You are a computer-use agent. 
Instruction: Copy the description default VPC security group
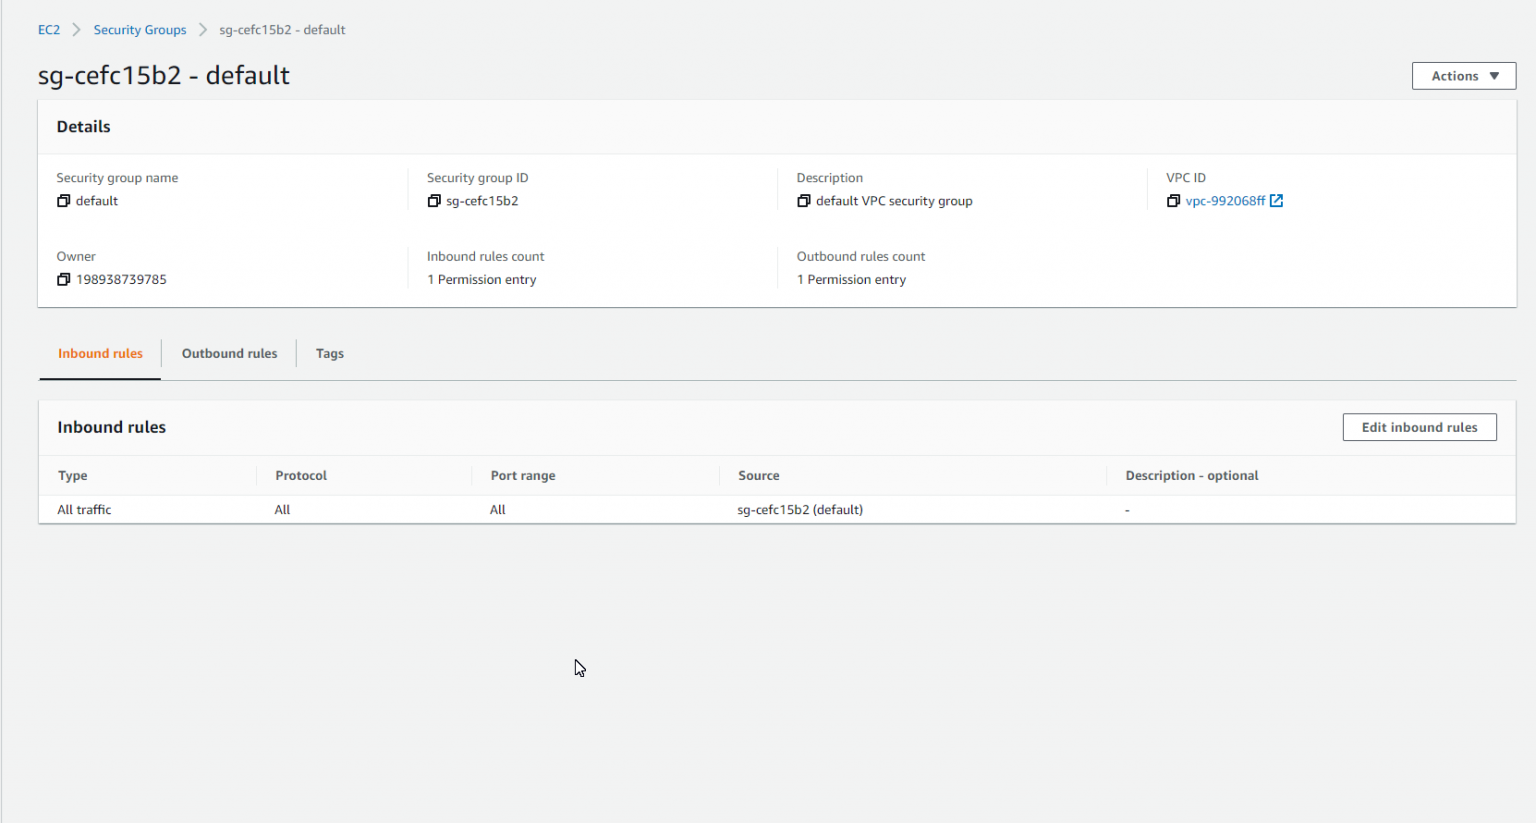[804, 200]
